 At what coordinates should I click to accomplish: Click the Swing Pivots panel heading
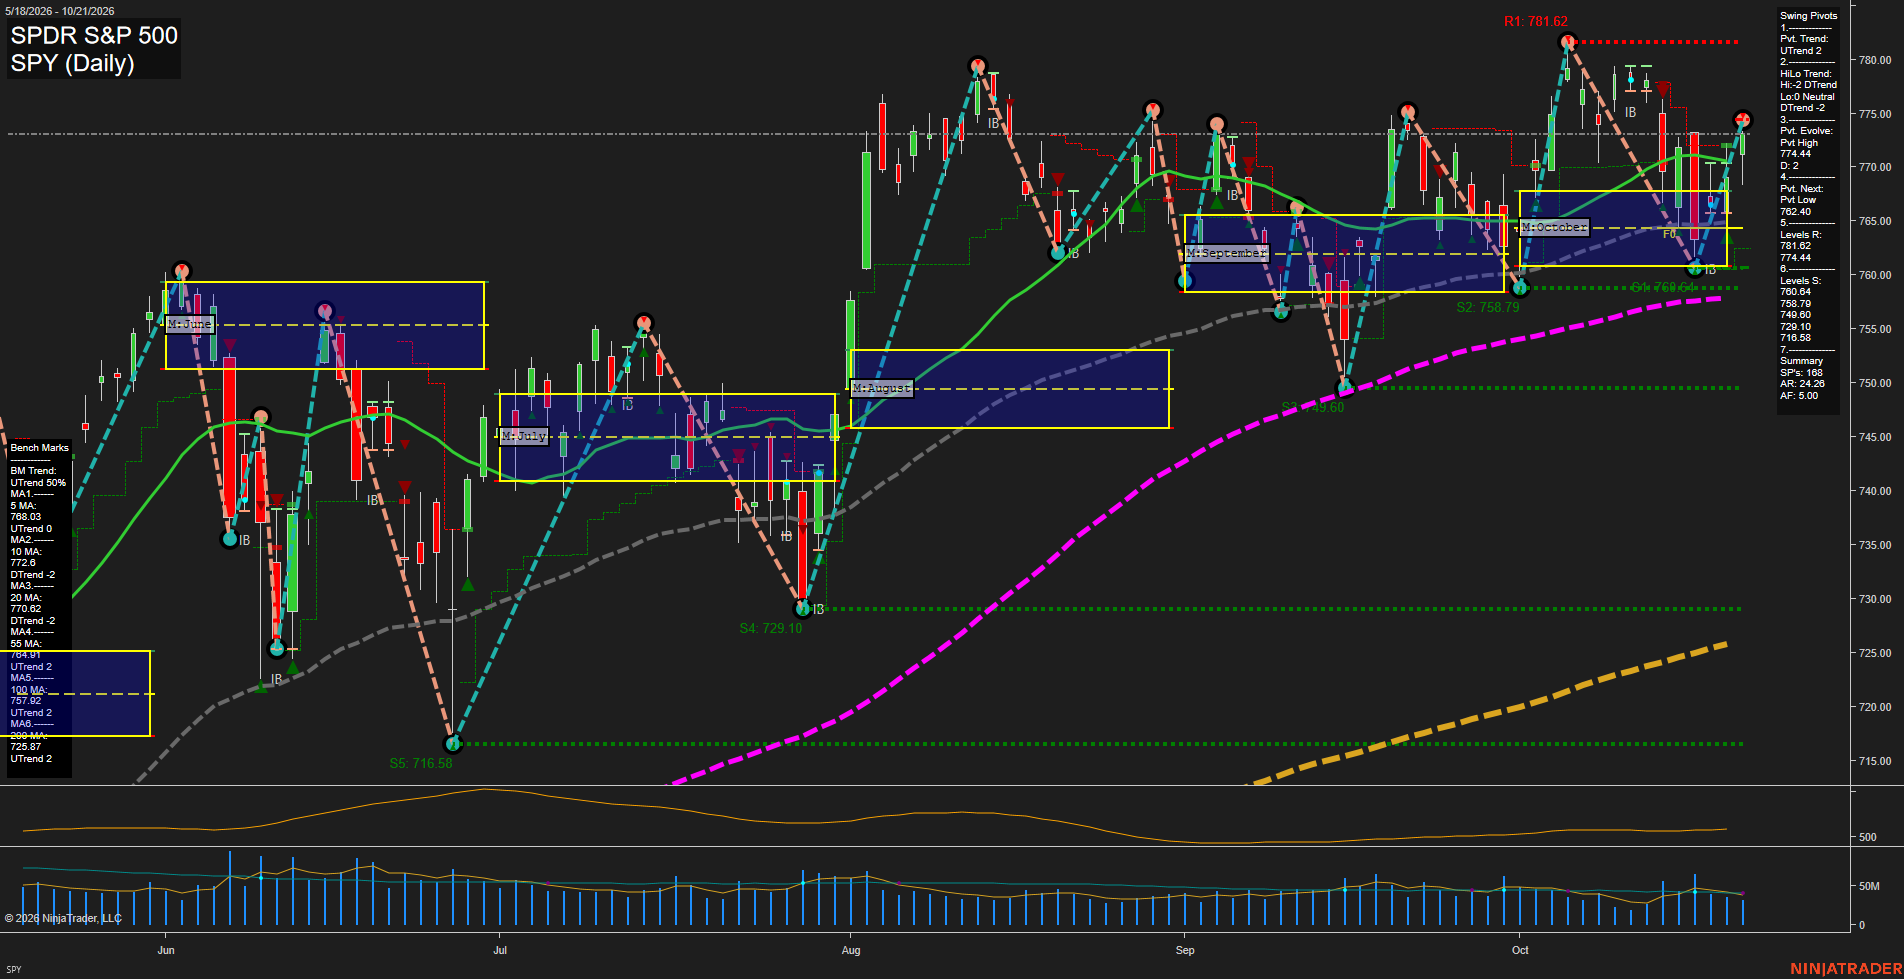pyautogui.click(x=1809, y=16)
